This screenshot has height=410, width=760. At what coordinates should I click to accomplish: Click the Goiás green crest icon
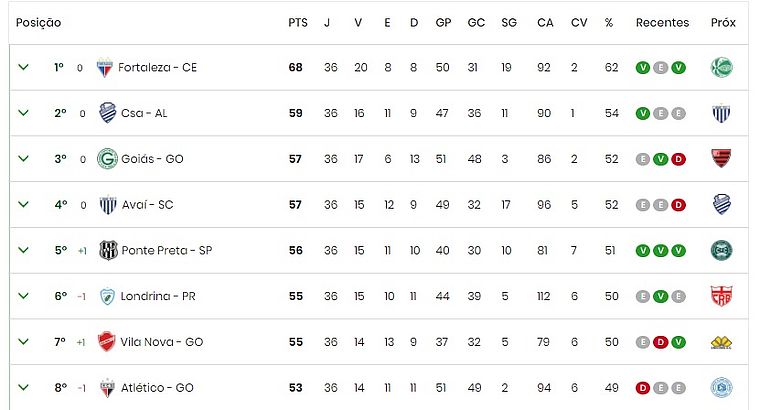click(x=107, y=159)
